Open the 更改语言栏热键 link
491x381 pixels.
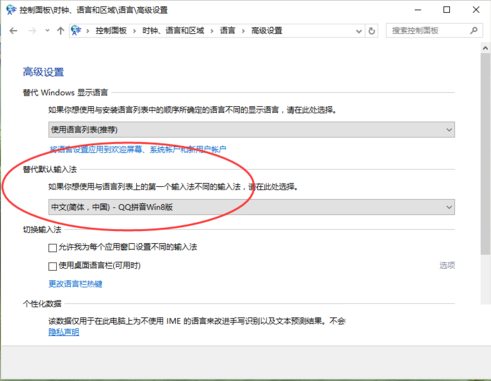point(76,284)
